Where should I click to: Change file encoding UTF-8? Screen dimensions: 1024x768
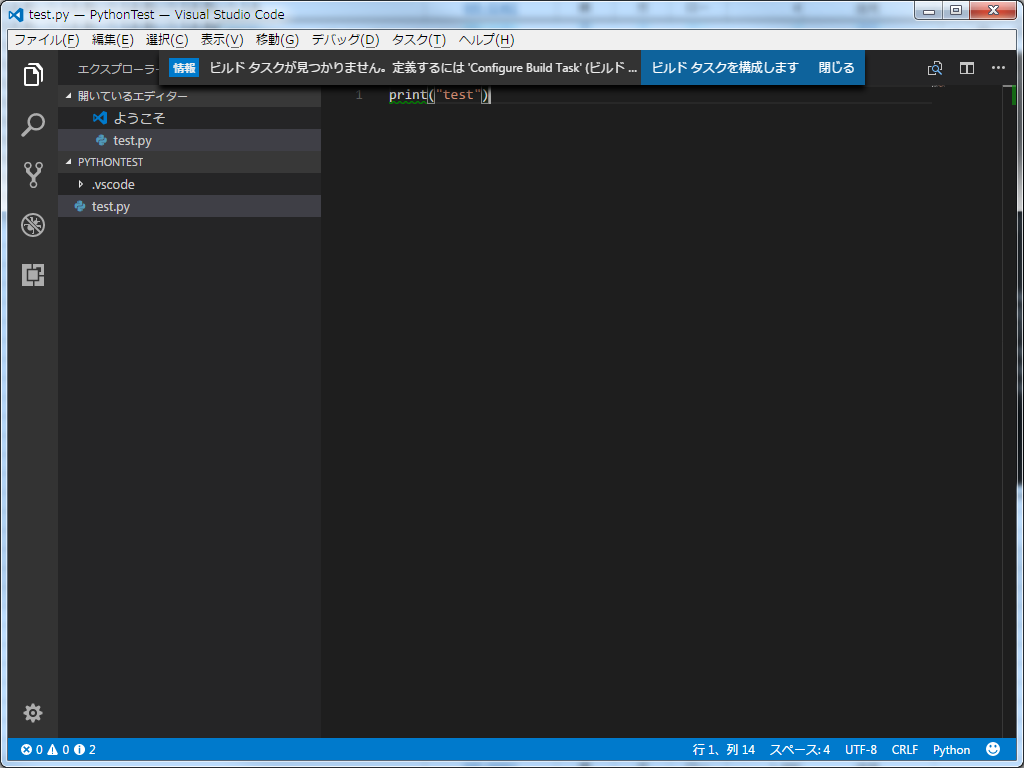pyautogui.click(x=861, y=750)
